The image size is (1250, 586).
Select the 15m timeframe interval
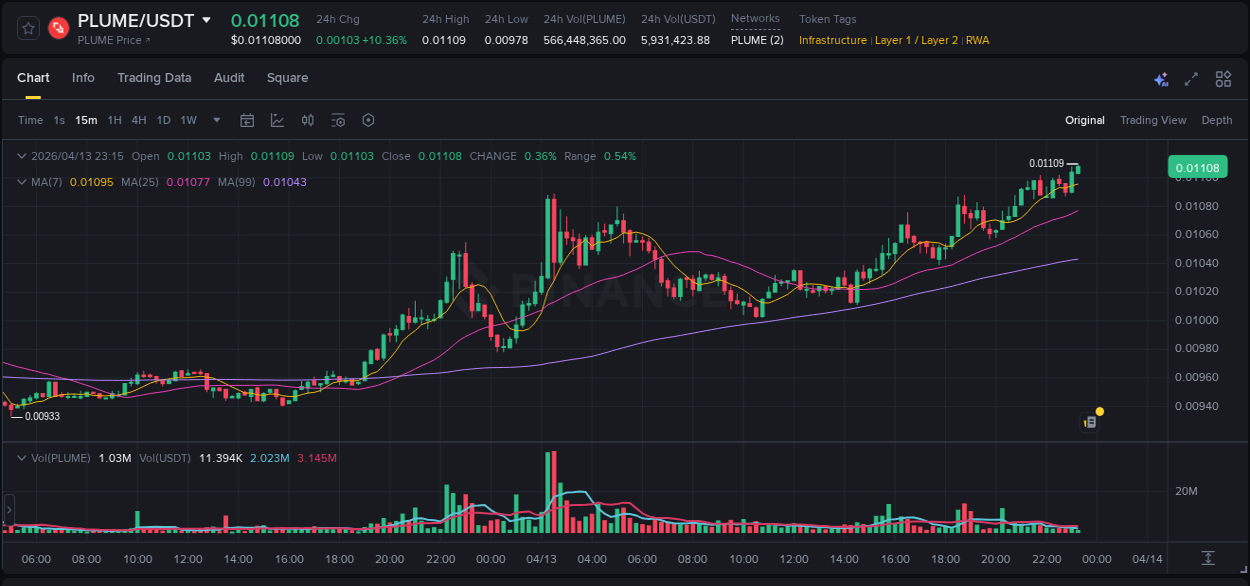click(86, 120)
